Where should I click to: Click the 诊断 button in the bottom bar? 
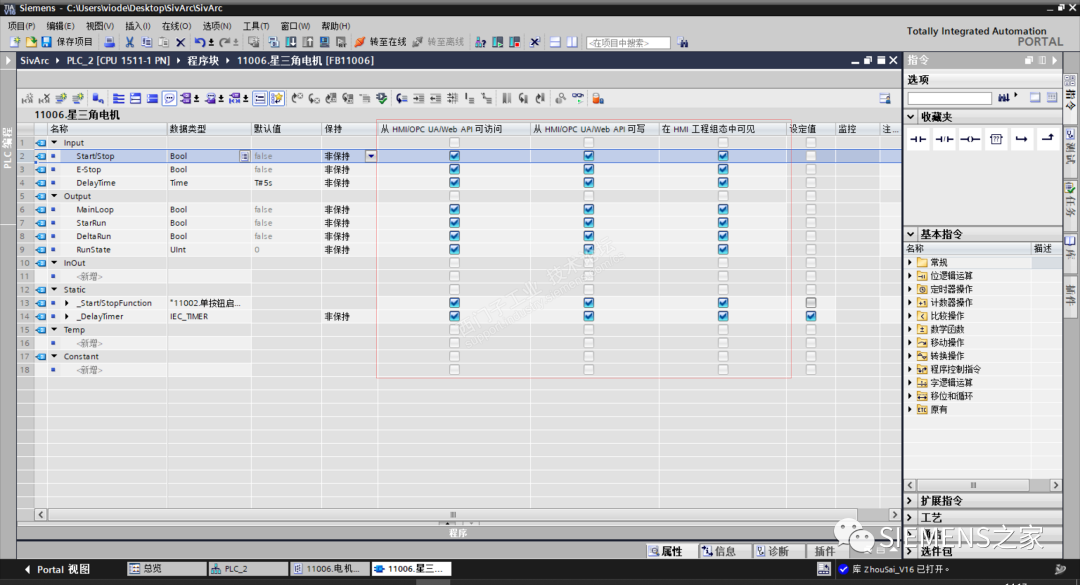click(780, 550)
